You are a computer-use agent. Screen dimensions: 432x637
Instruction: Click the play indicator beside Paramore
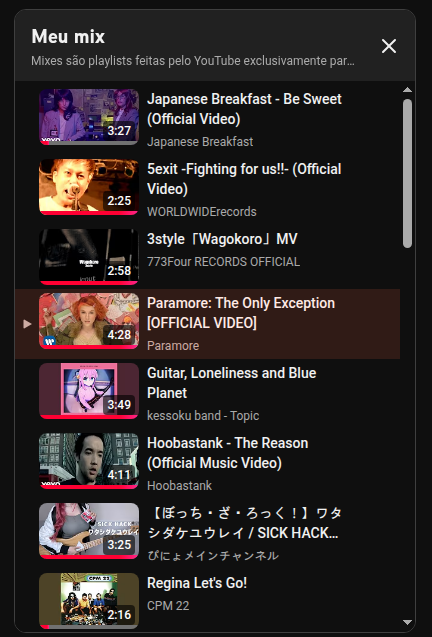[x=27, y=324]
